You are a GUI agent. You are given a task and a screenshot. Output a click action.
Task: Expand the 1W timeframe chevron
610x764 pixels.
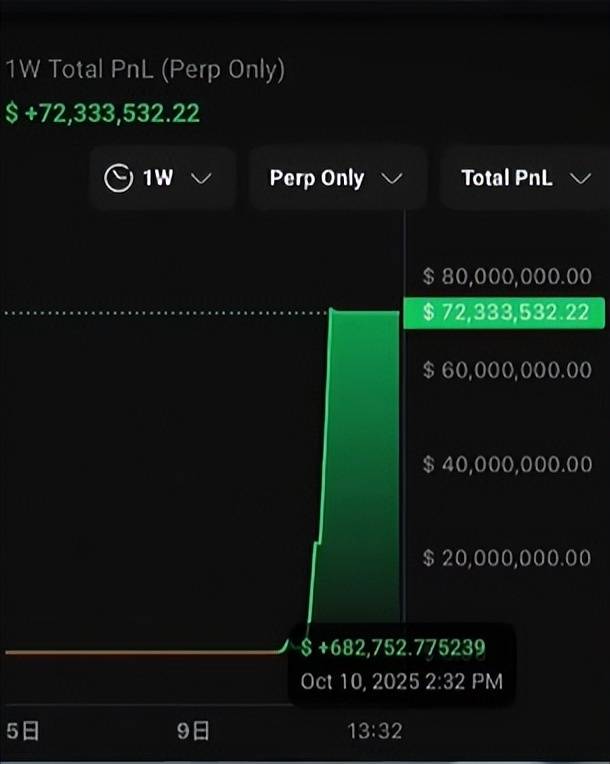point(201,179)
